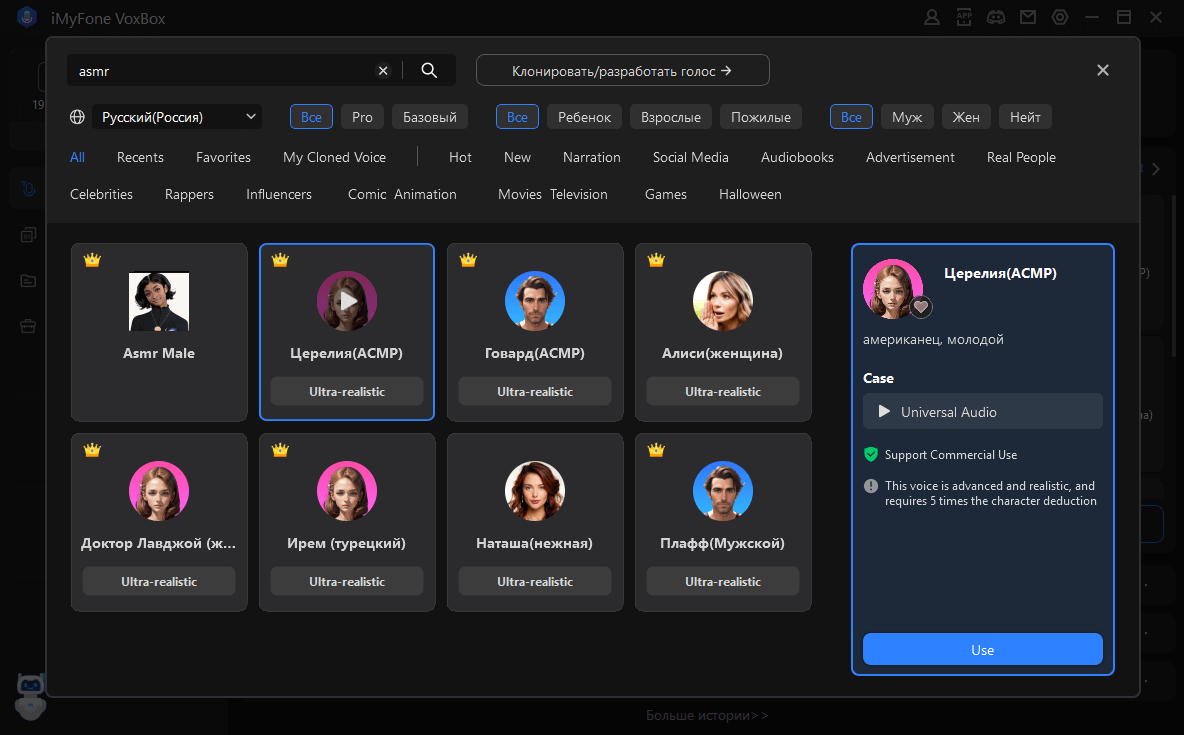The height and width of the screenshot is (735, 1184).
Task: Show the Games category
Action: (666, 194)
